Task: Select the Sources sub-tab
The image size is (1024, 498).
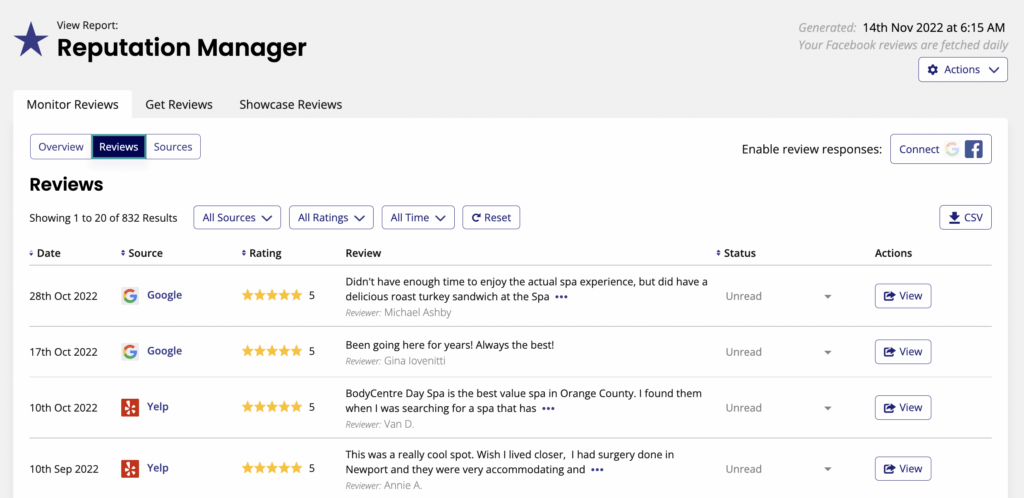Action: tap(173, 147)
